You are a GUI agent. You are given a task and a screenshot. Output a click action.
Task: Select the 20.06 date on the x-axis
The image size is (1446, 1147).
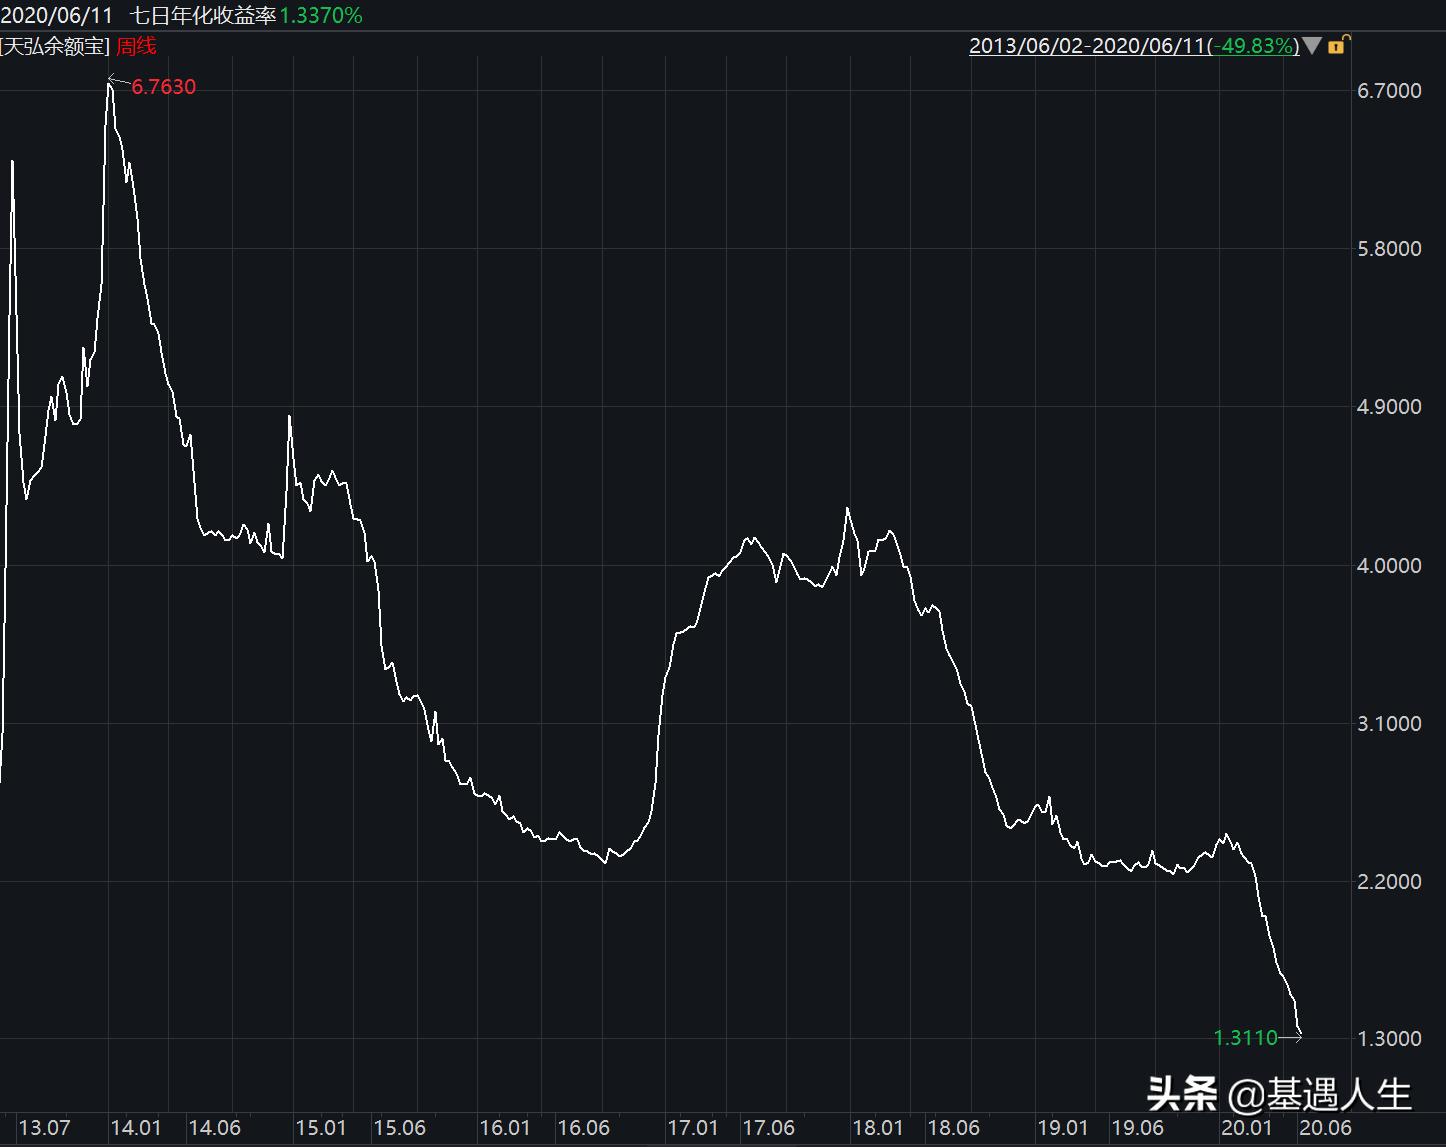click(x=1326, y=1127)
